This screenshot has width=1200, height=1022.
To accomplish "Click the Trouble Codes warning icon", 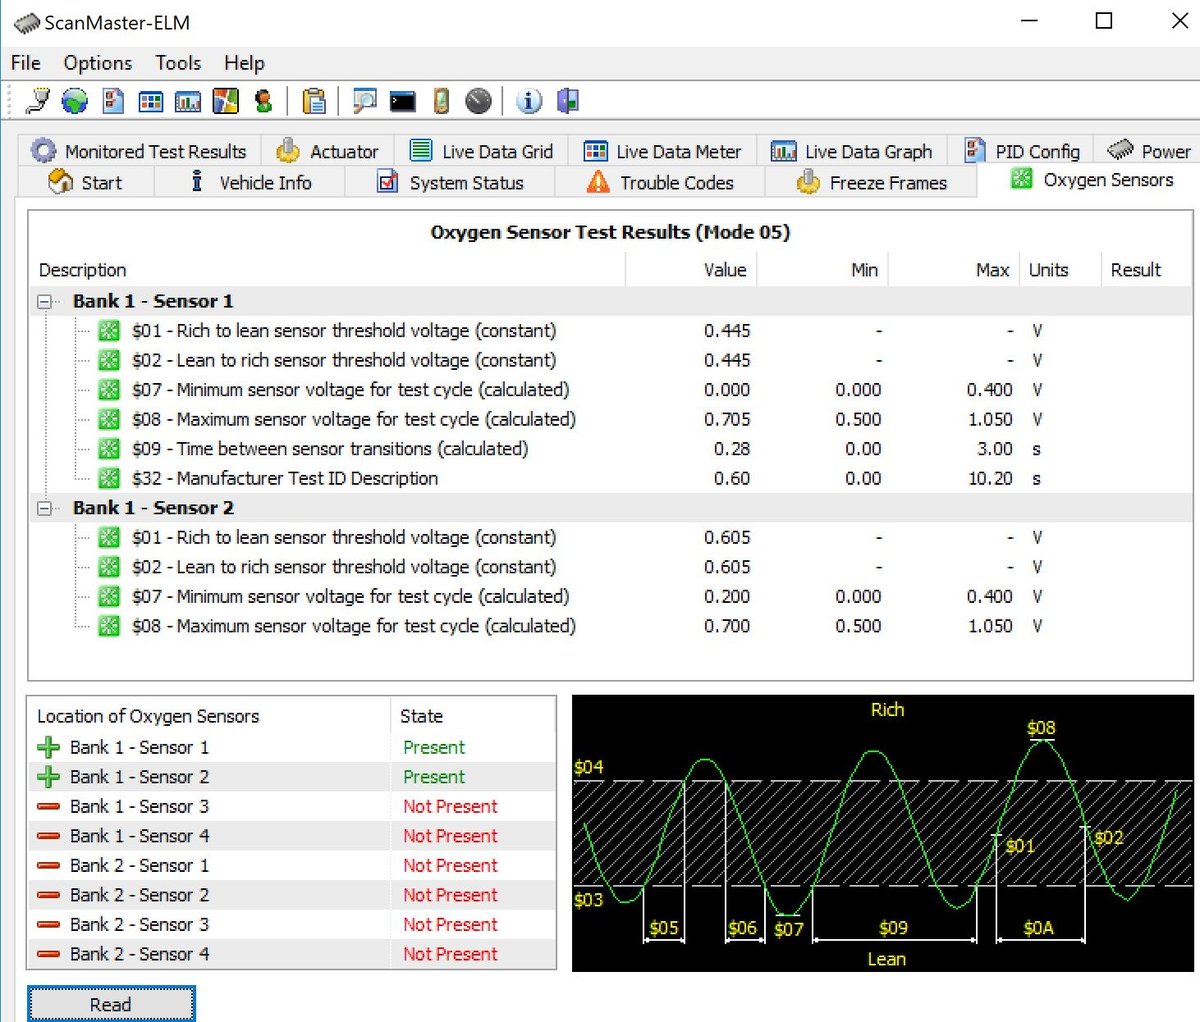I will coord(598,181).
